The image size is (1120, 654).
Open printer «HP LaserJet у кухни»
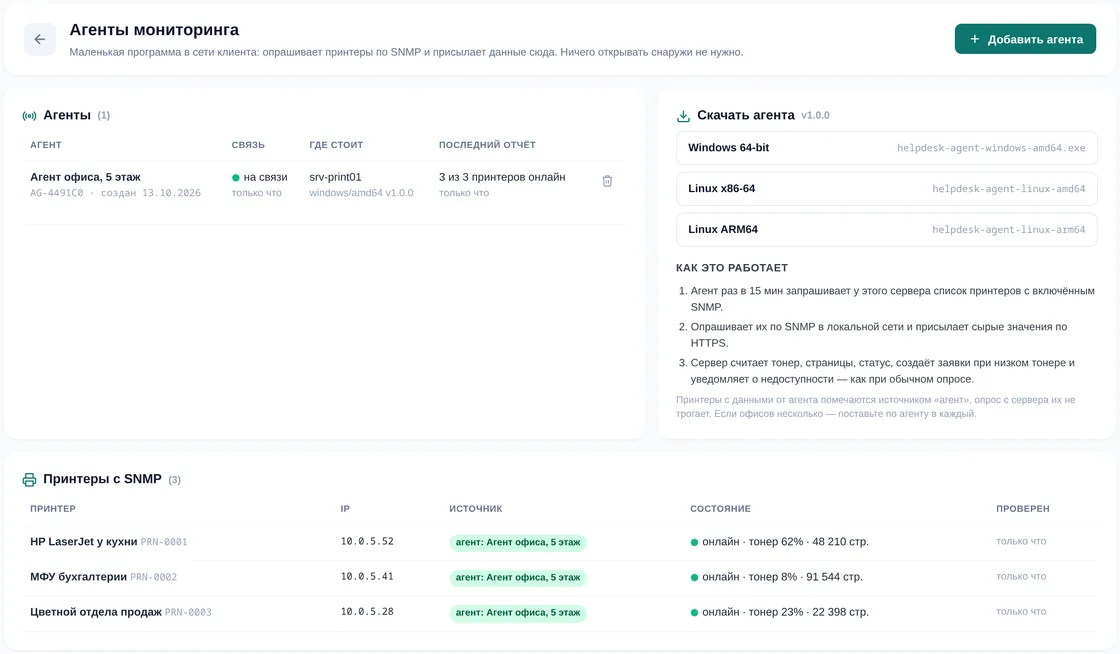pyautogui.click(x=84, y=542)
